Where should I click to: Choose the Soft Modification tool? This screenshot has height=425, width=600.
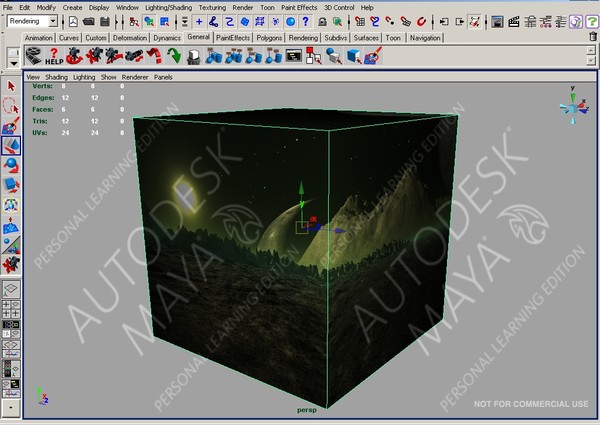point(11,225)
